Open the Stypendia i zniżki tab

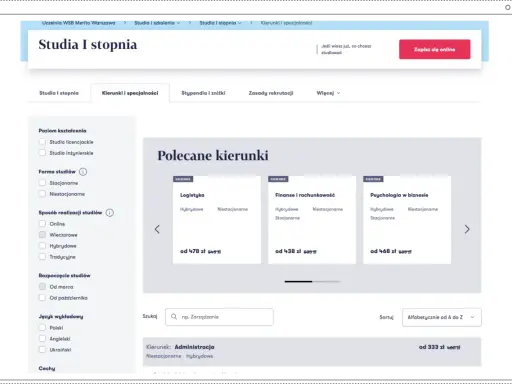(203, 93)
